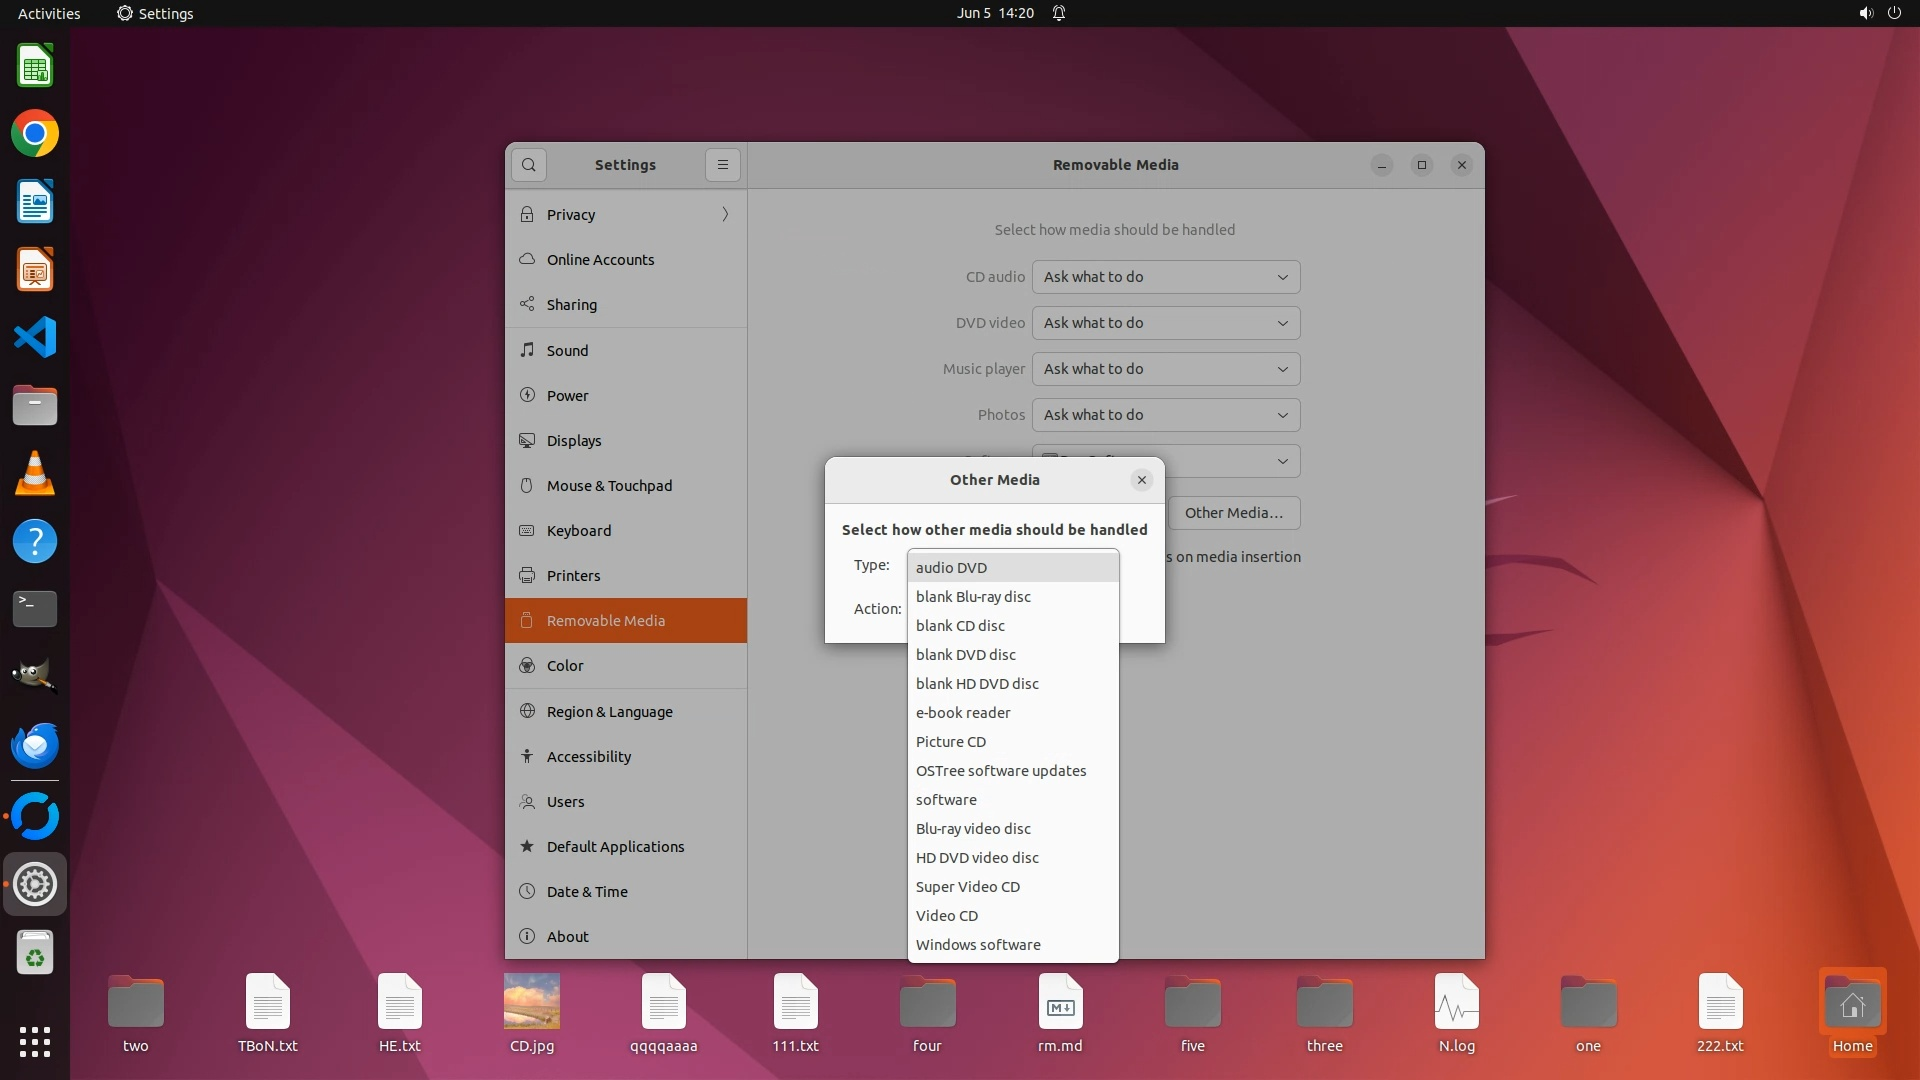Pick 'Windows software' in the list
1920x1080 pixels.
pos(978,944)
